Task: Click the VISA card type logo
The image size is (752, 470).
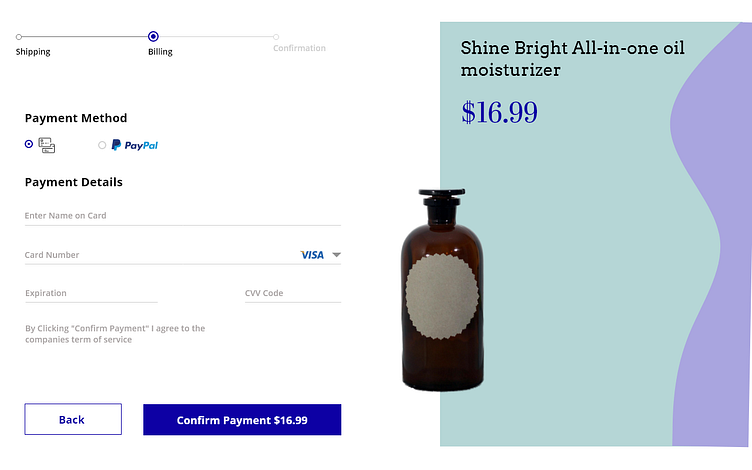Action: coord(312,255)
